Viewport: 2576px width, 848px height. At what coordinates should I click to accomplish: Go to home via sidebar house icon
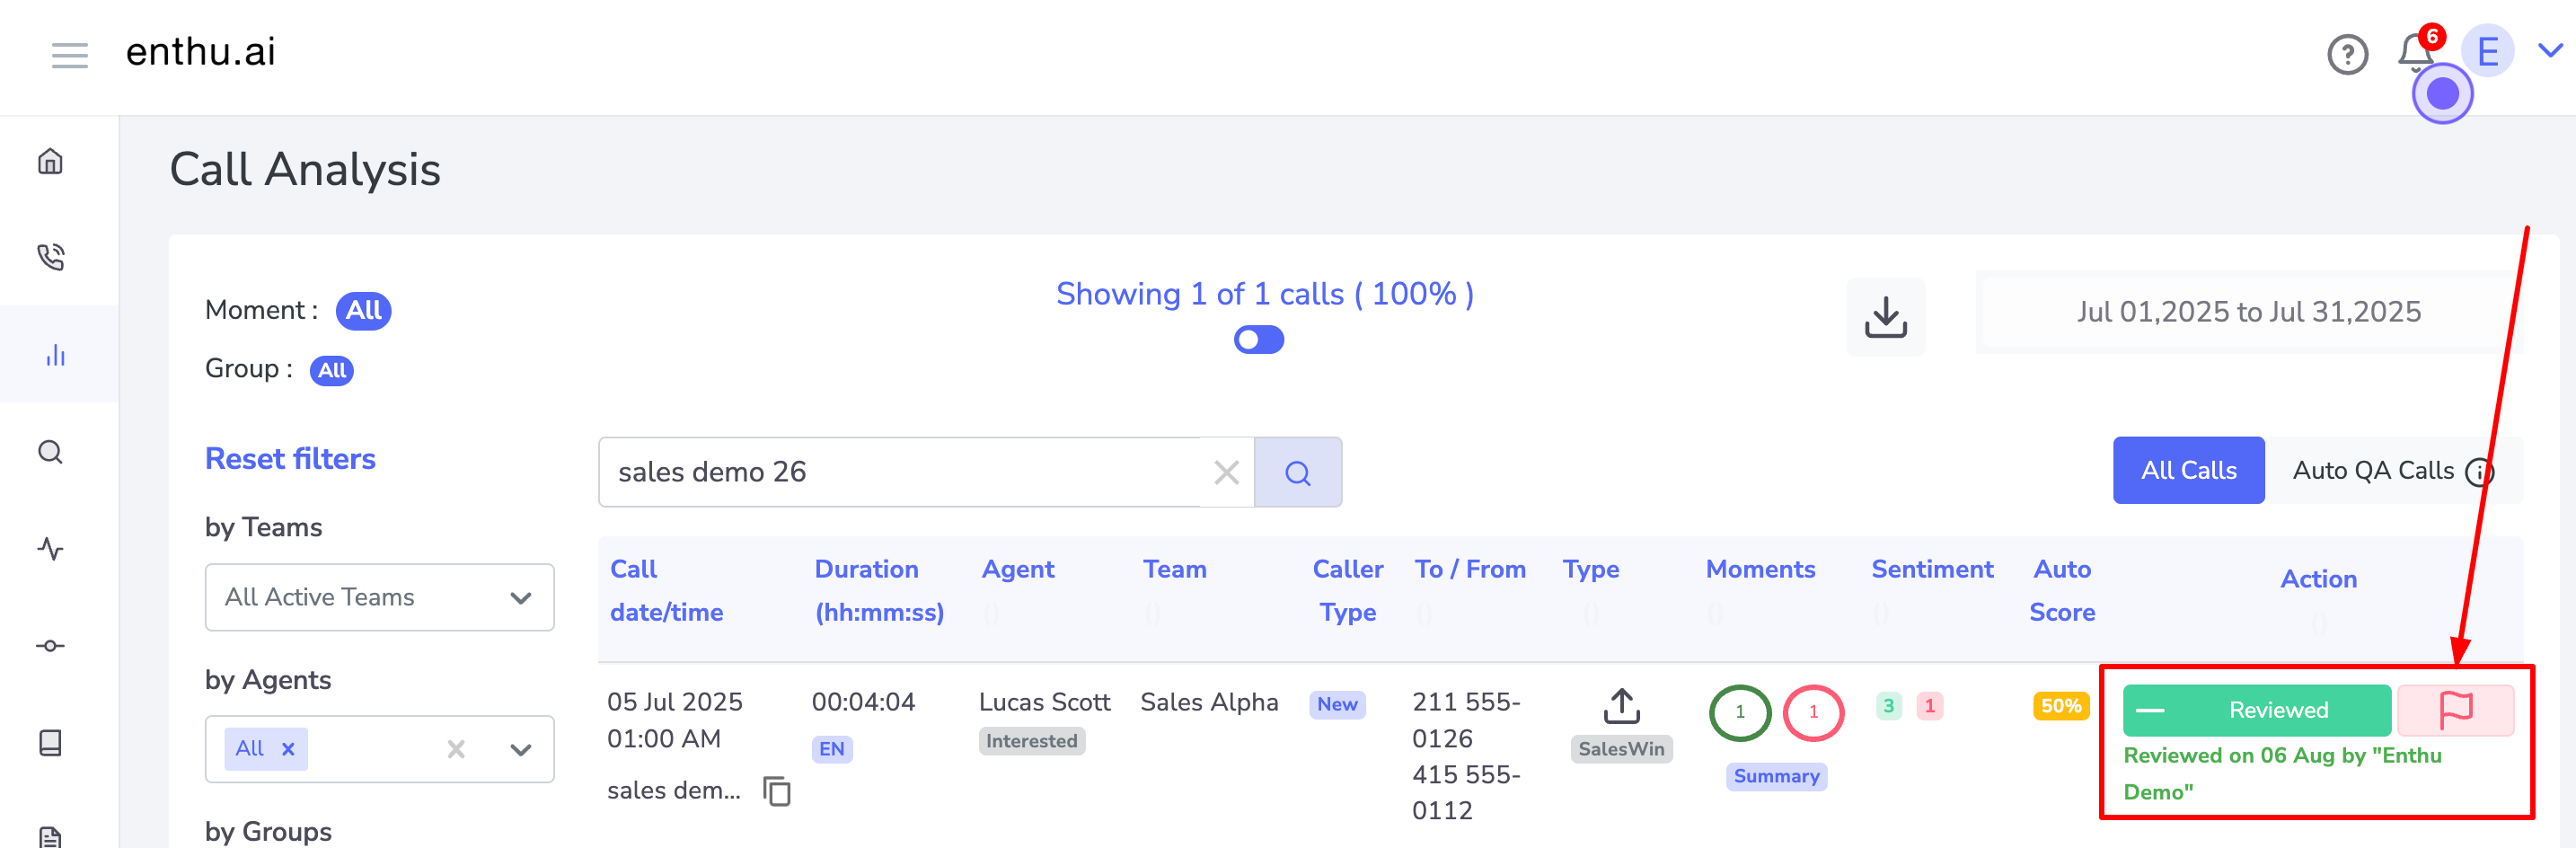coord(50,161)
